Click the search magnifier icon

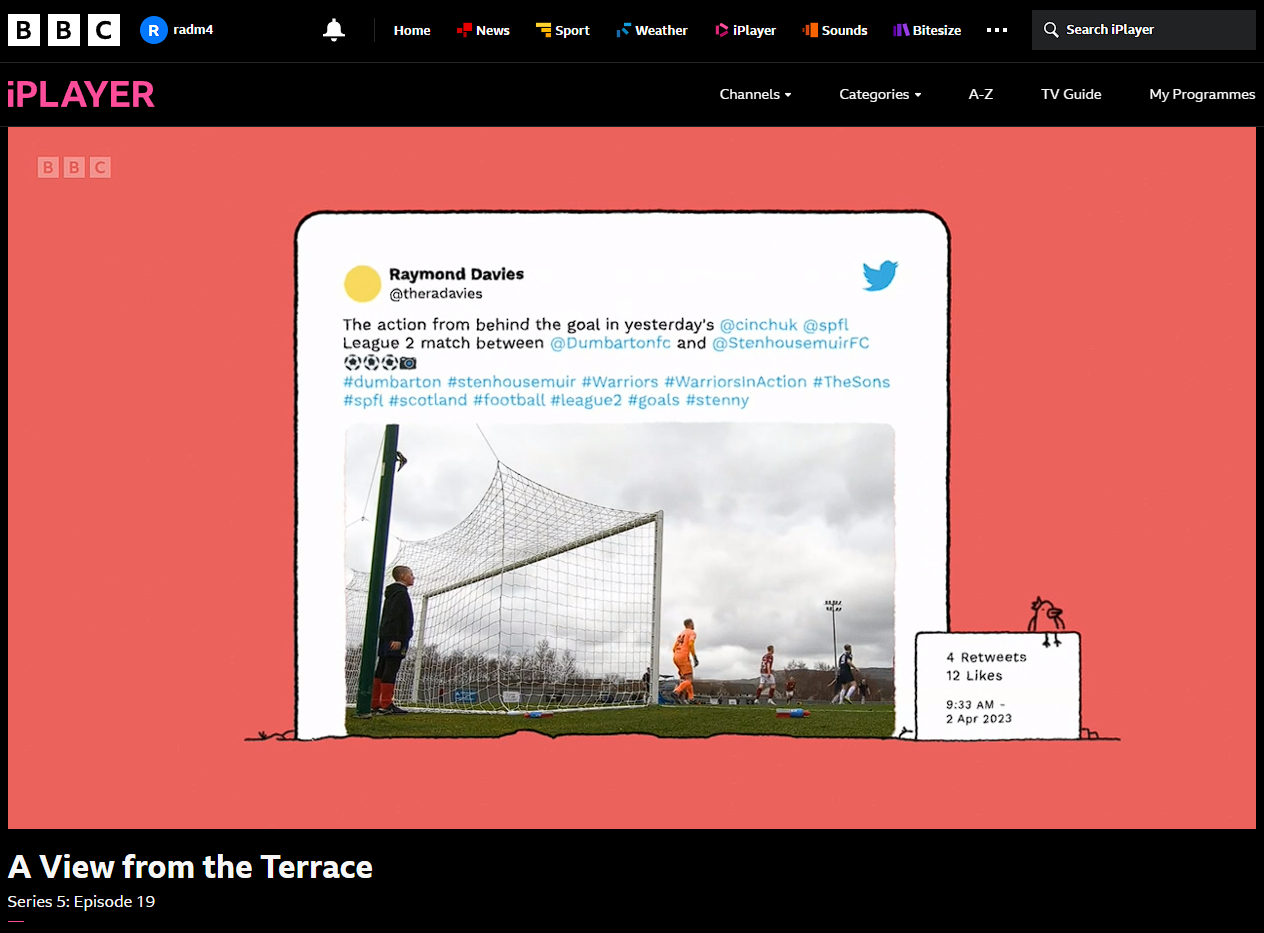tap(1051, 30)
